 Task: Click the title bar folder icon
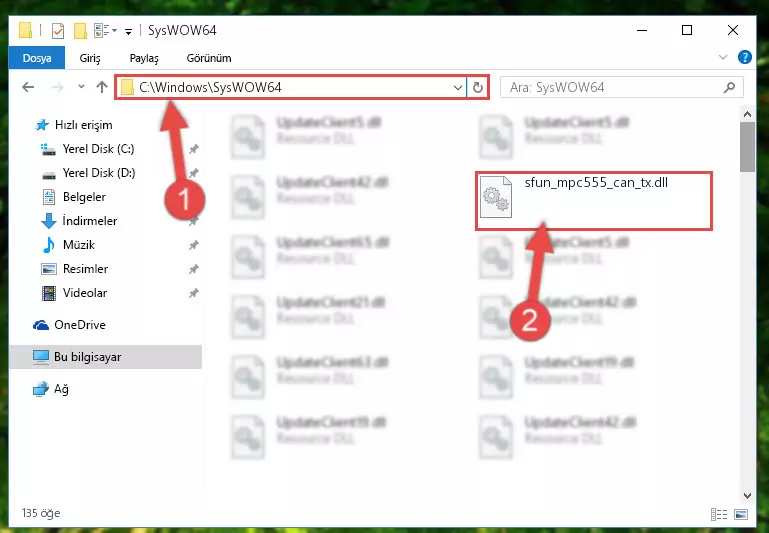pos(26,30)
